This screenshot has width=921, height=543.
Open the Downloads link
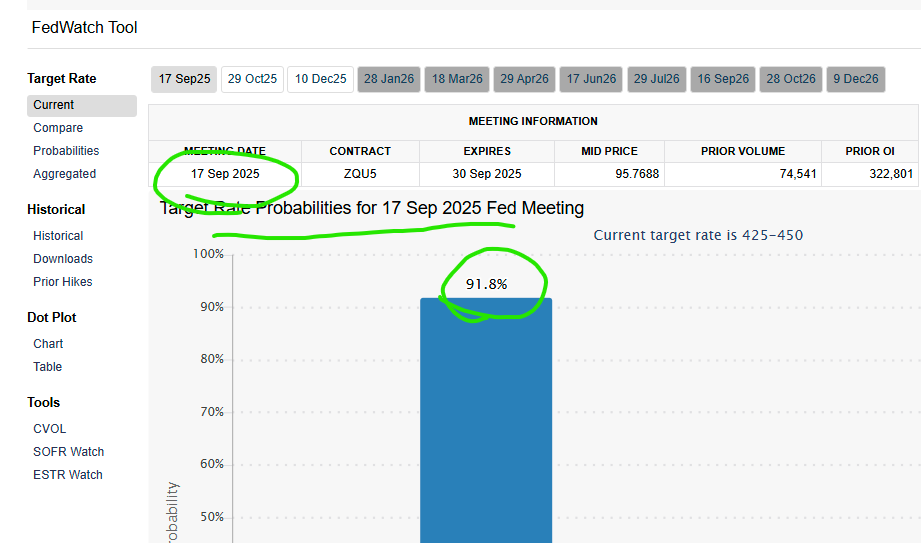click(x=63, y=259)
